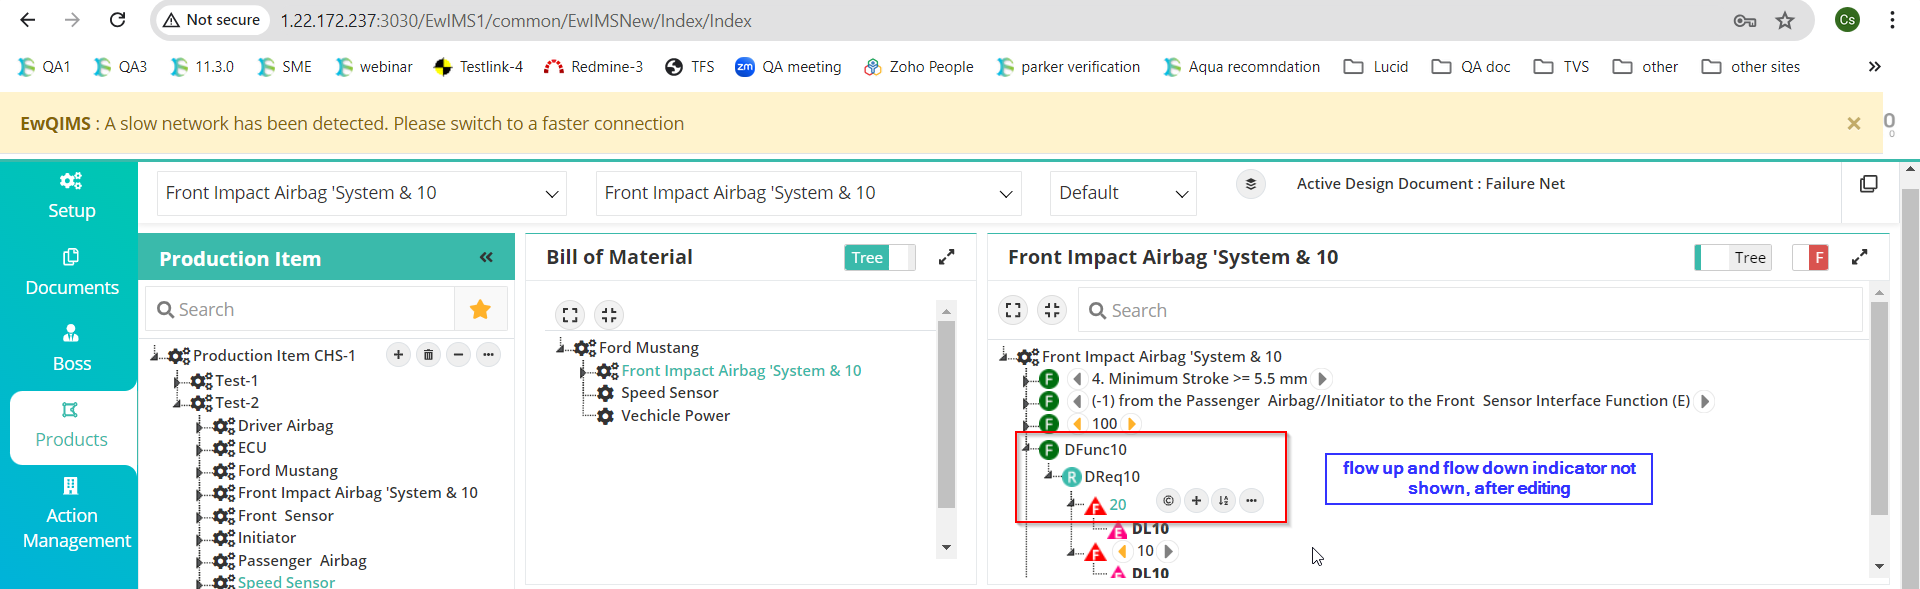
Task: Open more options for Production Item CHS-1
Action: [x=488, y=355]
